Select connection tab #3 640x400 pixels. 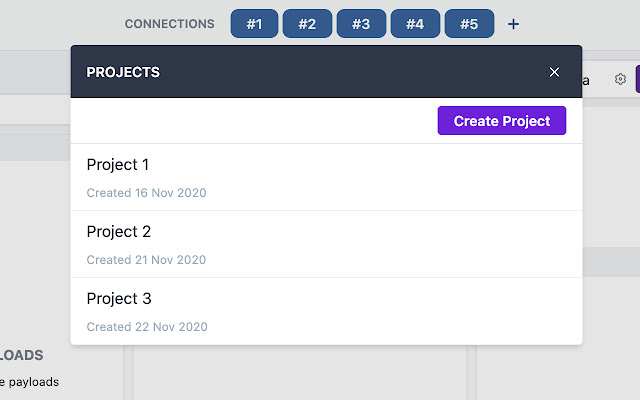(361, 24)
